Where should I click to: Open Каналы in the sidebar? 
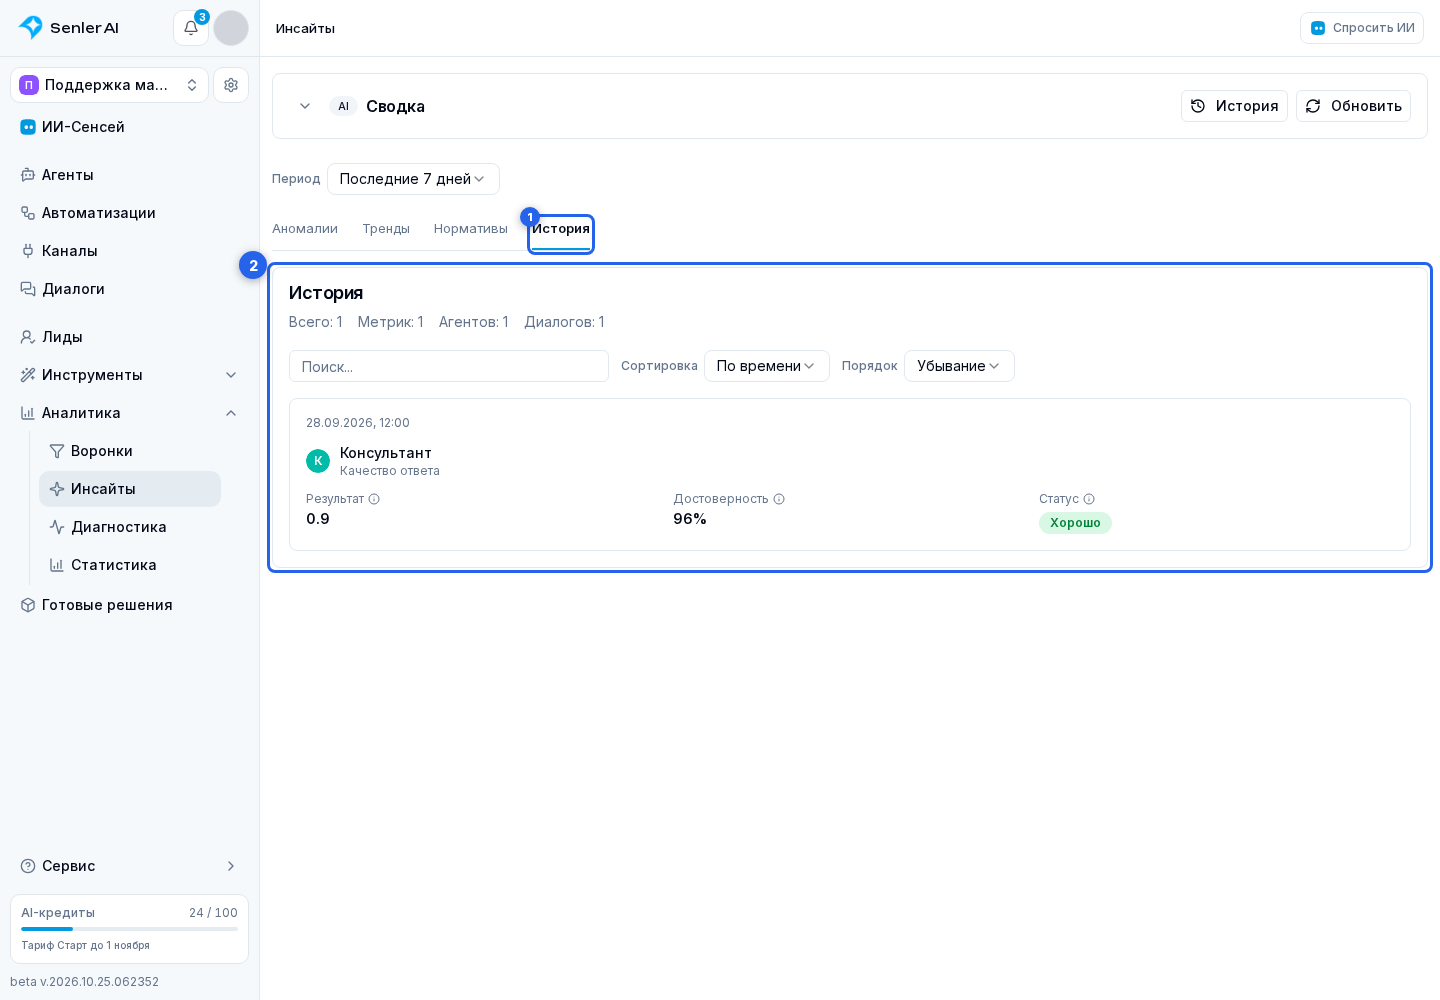(x=129, y=251)
